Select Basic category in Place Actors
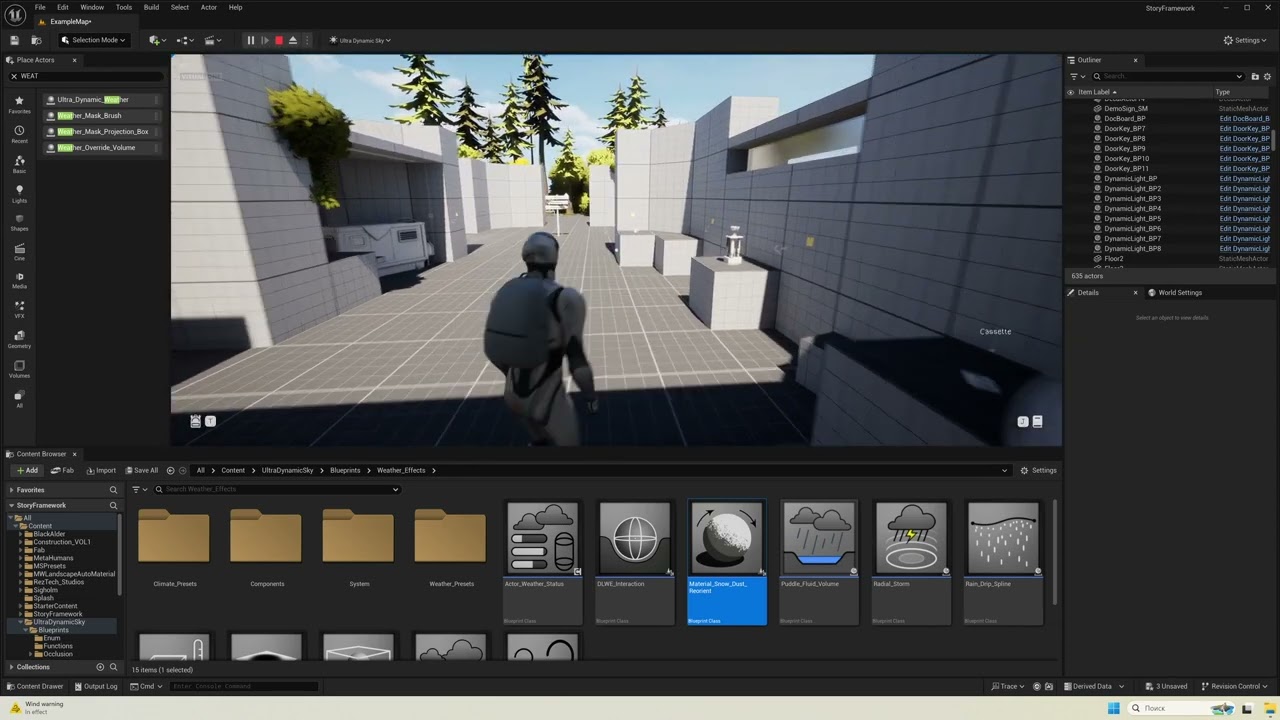The height and width of the screenshot is (720, 1280). click(19, 164)
